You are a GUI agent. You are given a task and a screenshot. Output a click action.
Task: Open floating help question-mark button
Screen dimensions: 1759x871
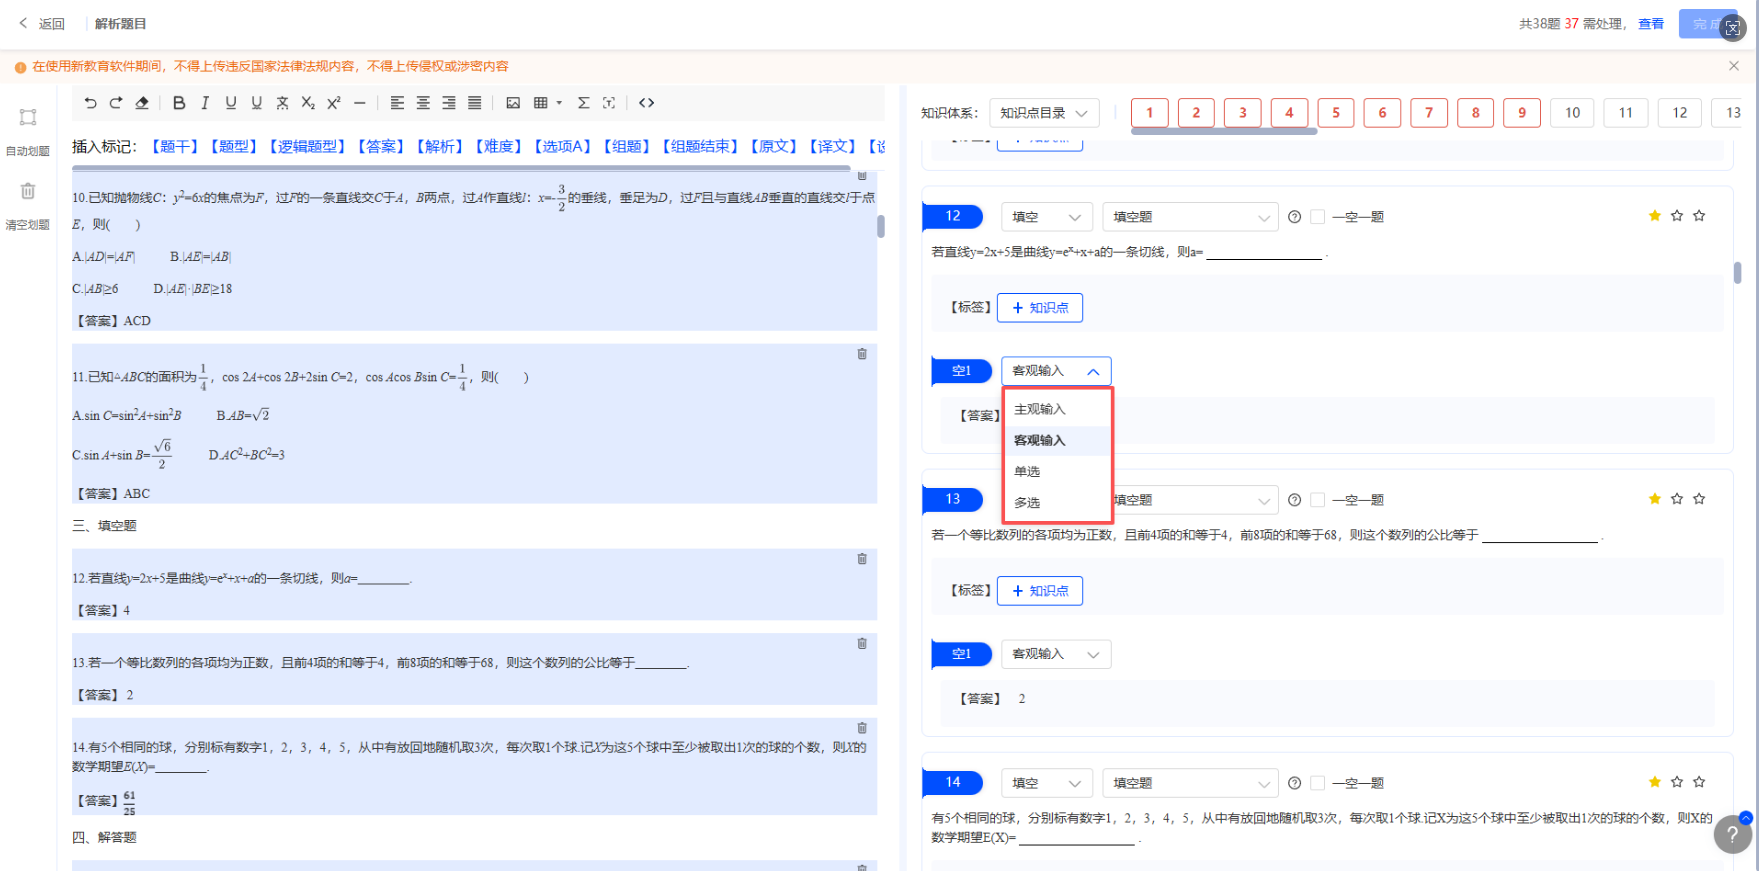pos(1733,834)
